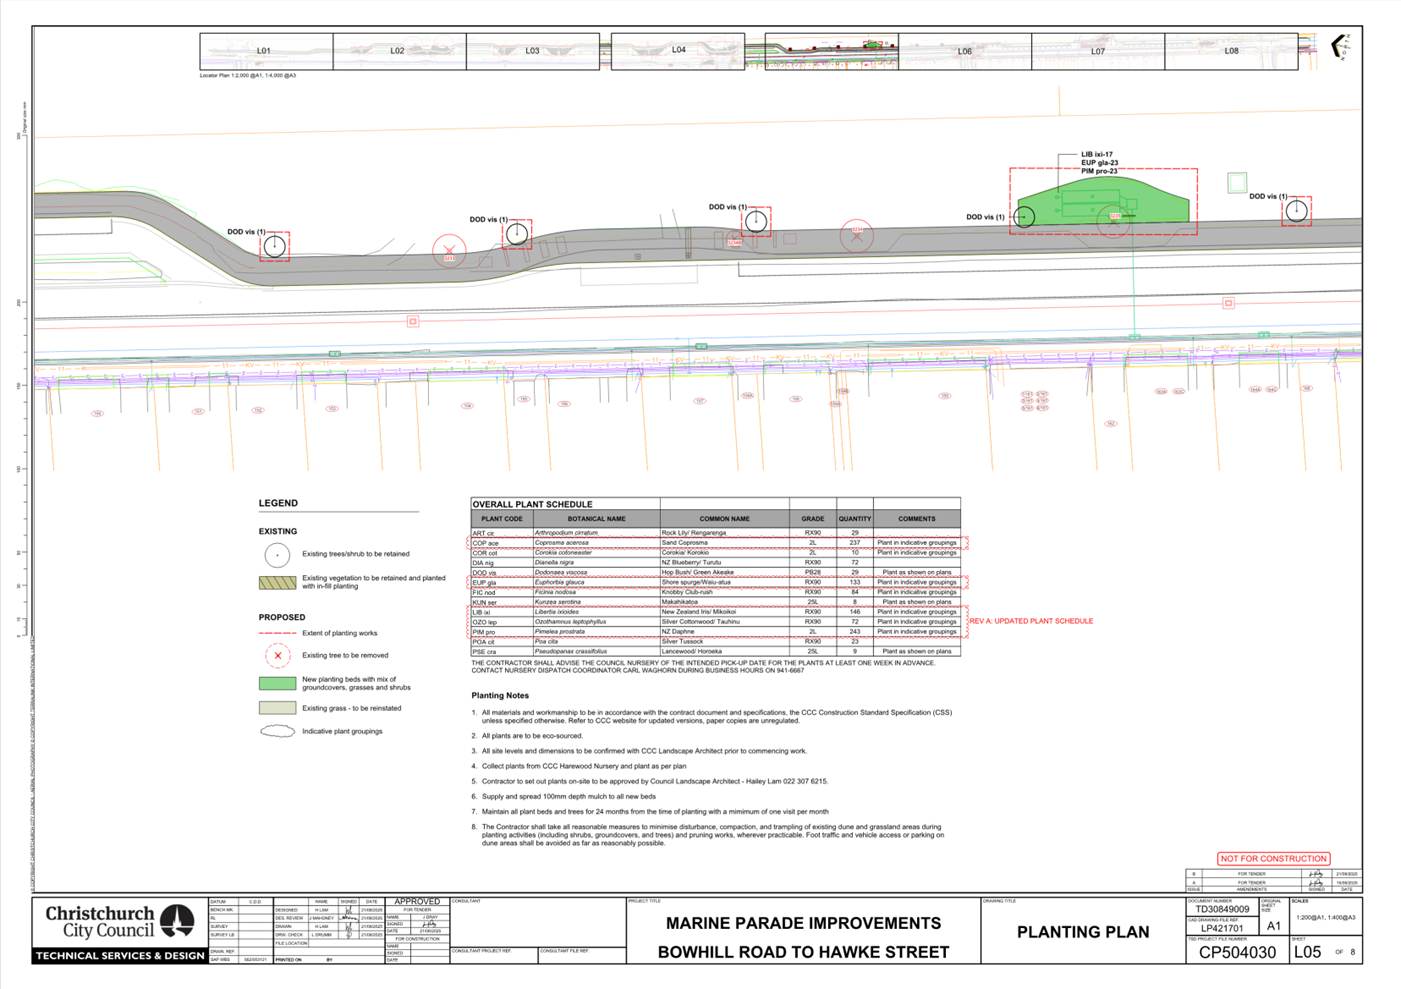Viewport: 1401px width, 989px height.
Task: Click the north arrow symbol
Action: (1339, 46)
